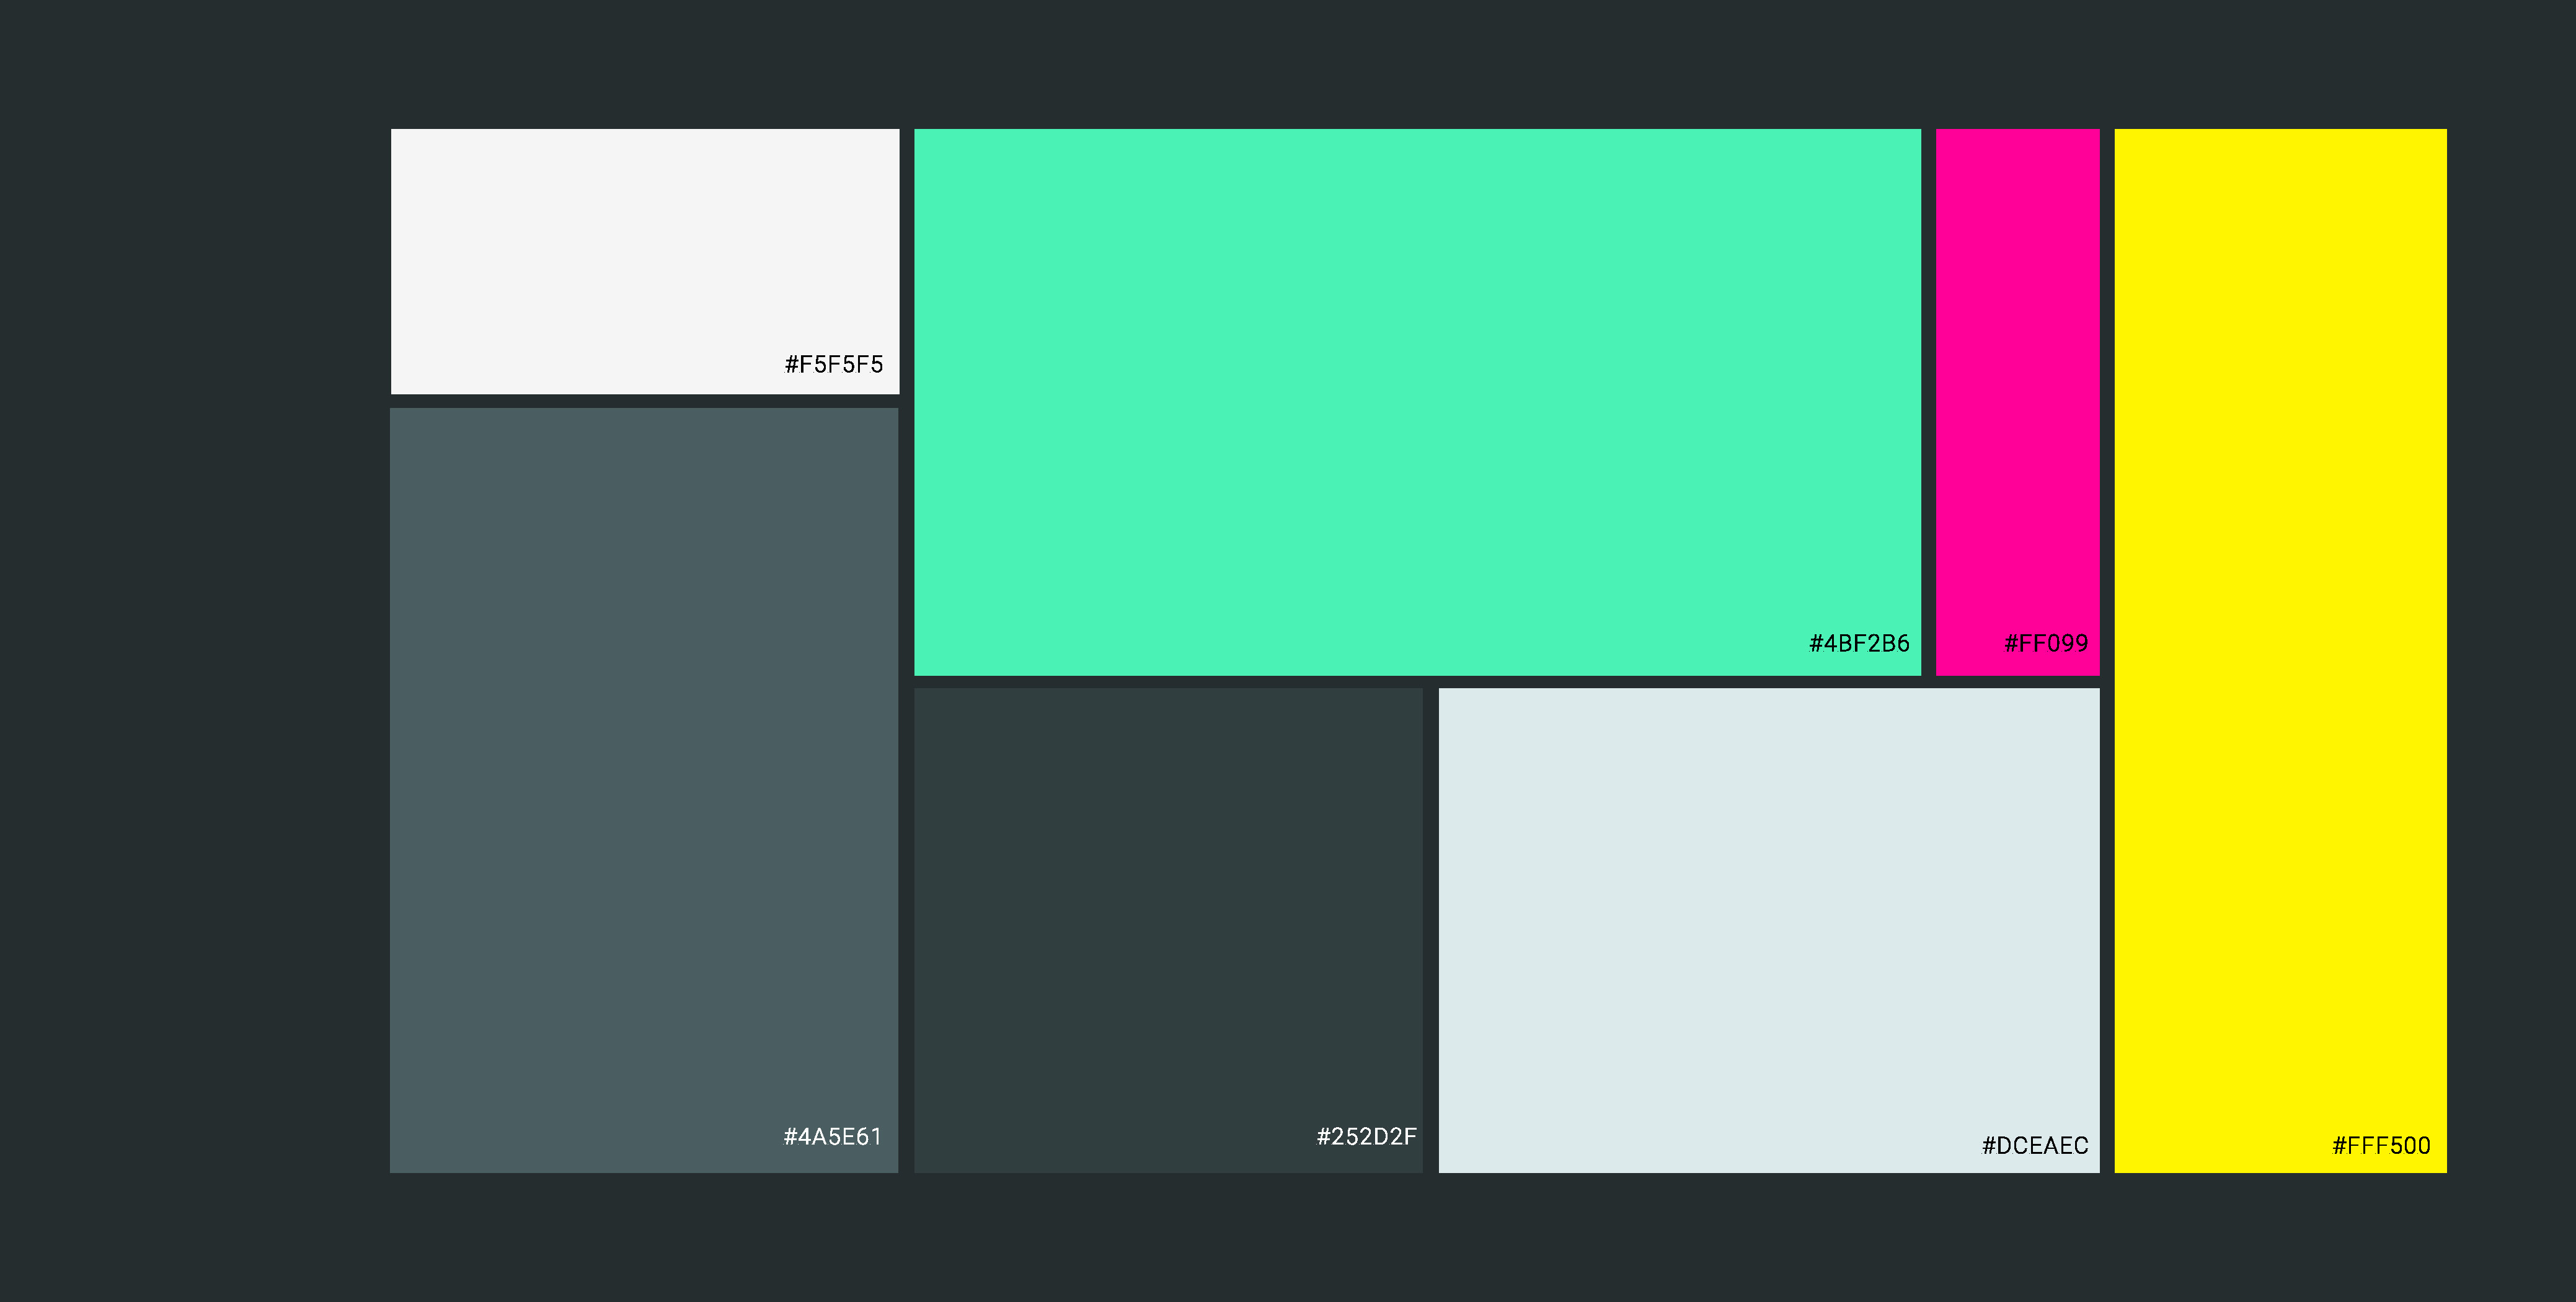Click the dark background above the palette

coord(1288,64)
